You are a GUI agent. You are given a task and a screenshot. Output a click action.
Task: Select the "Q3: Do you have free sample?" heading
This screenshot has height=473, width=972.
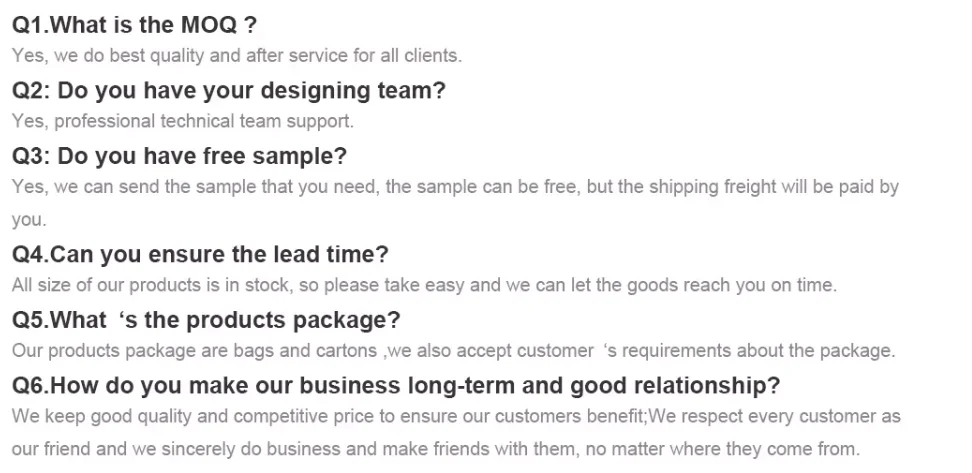click(x=179, y=157)
